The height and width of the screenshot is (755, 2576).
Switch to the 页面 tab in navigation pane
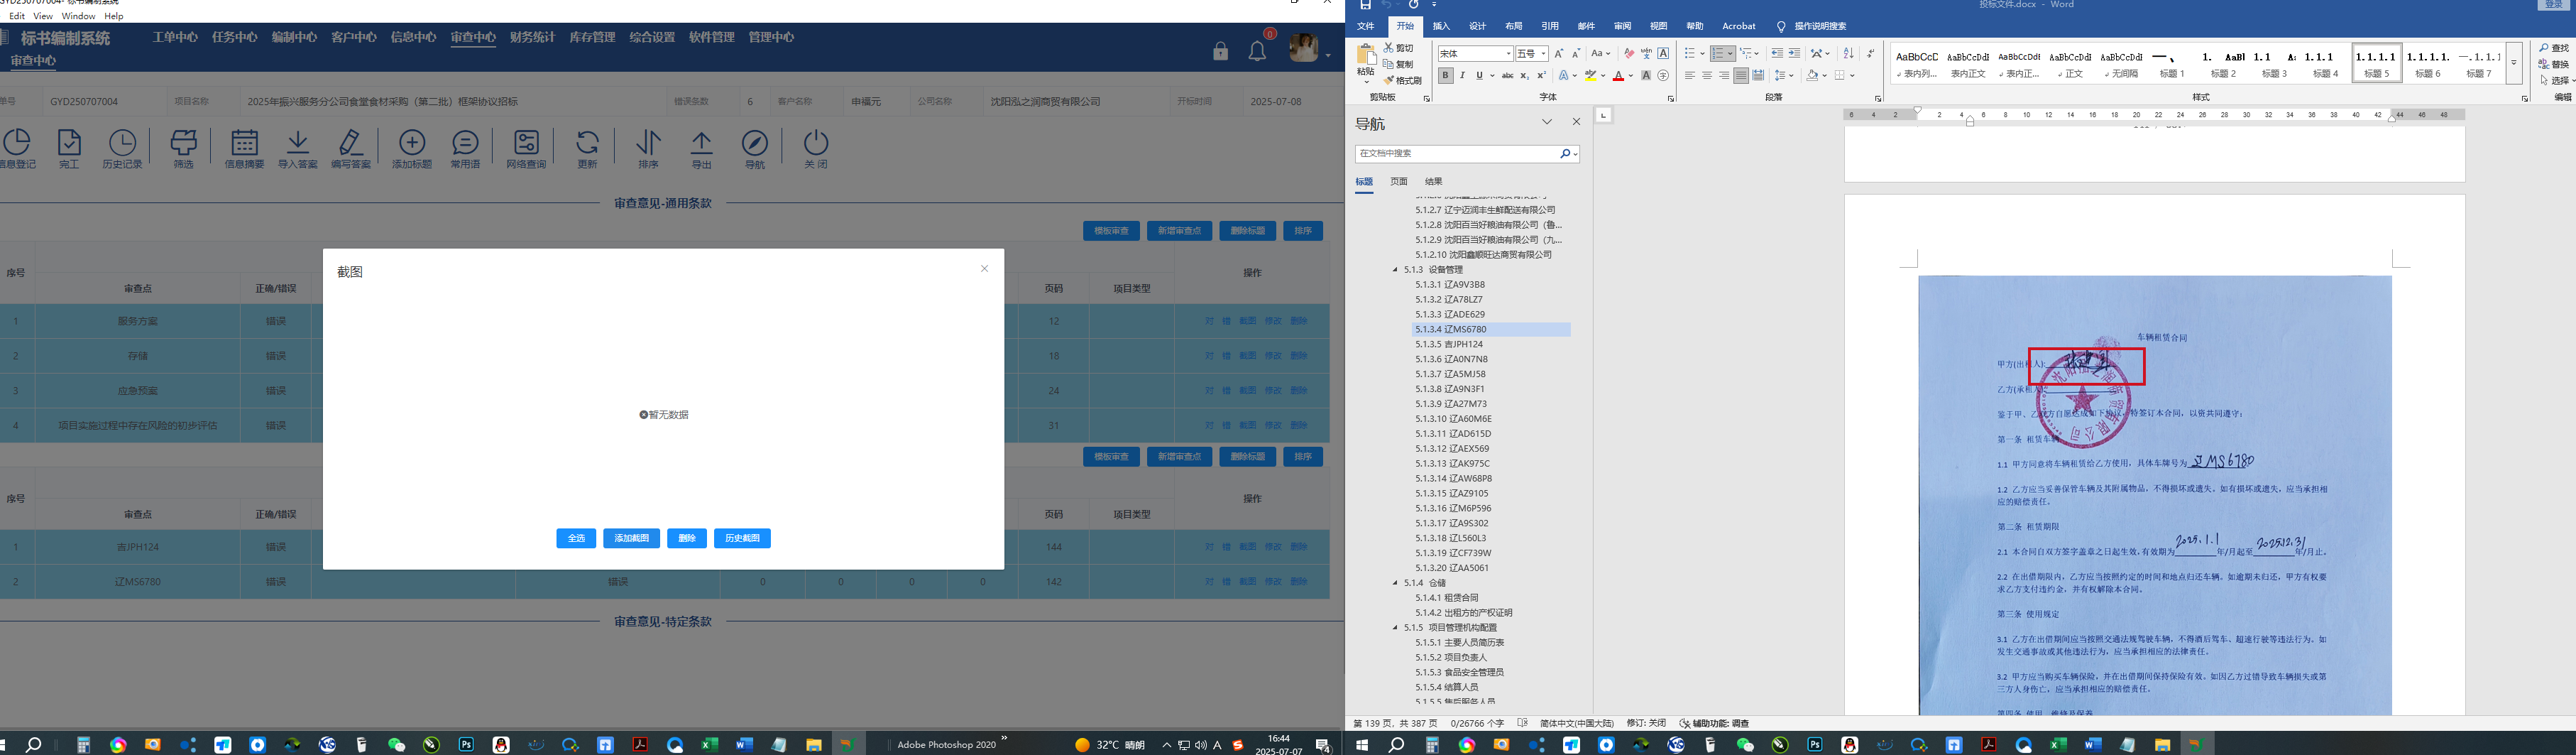1399,181
